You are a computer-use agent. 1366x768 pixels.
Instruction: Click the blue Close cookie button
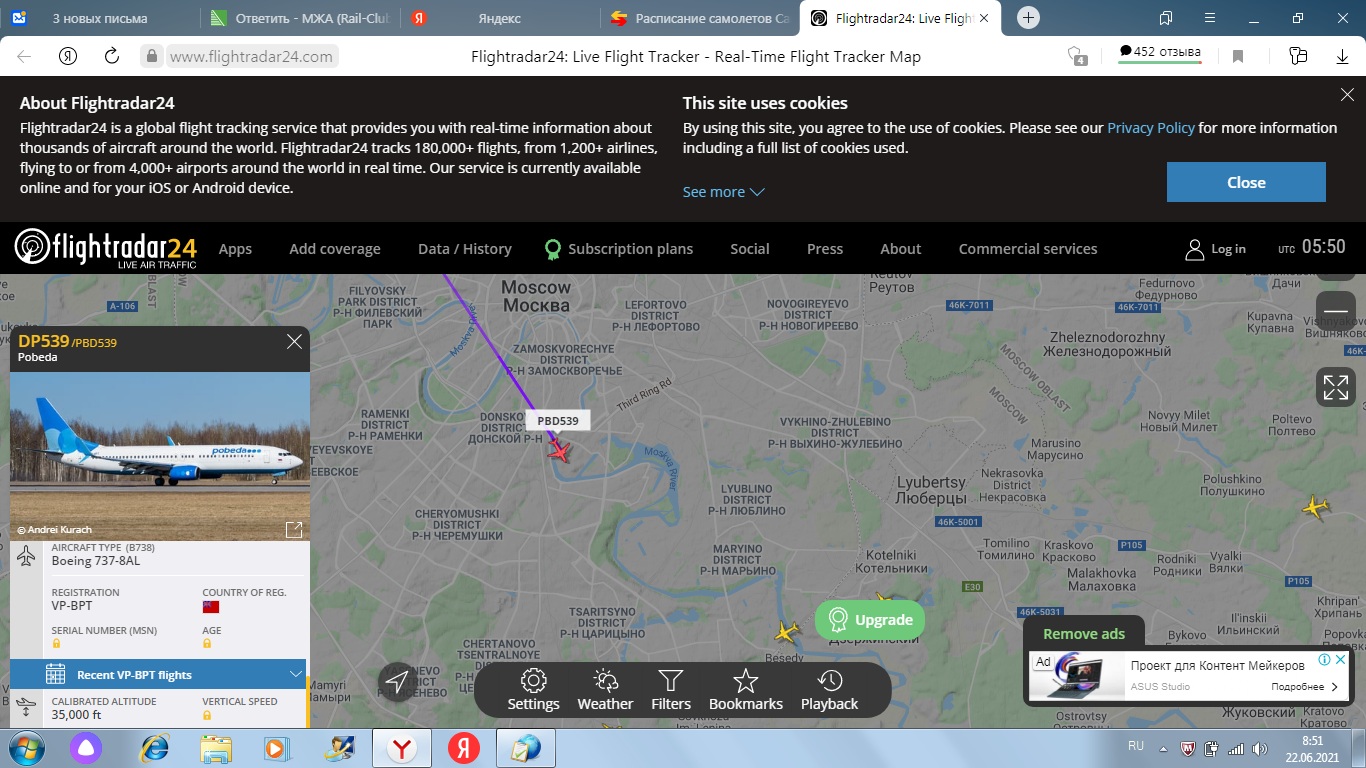pyautogui.click(x=1246, y=182)
